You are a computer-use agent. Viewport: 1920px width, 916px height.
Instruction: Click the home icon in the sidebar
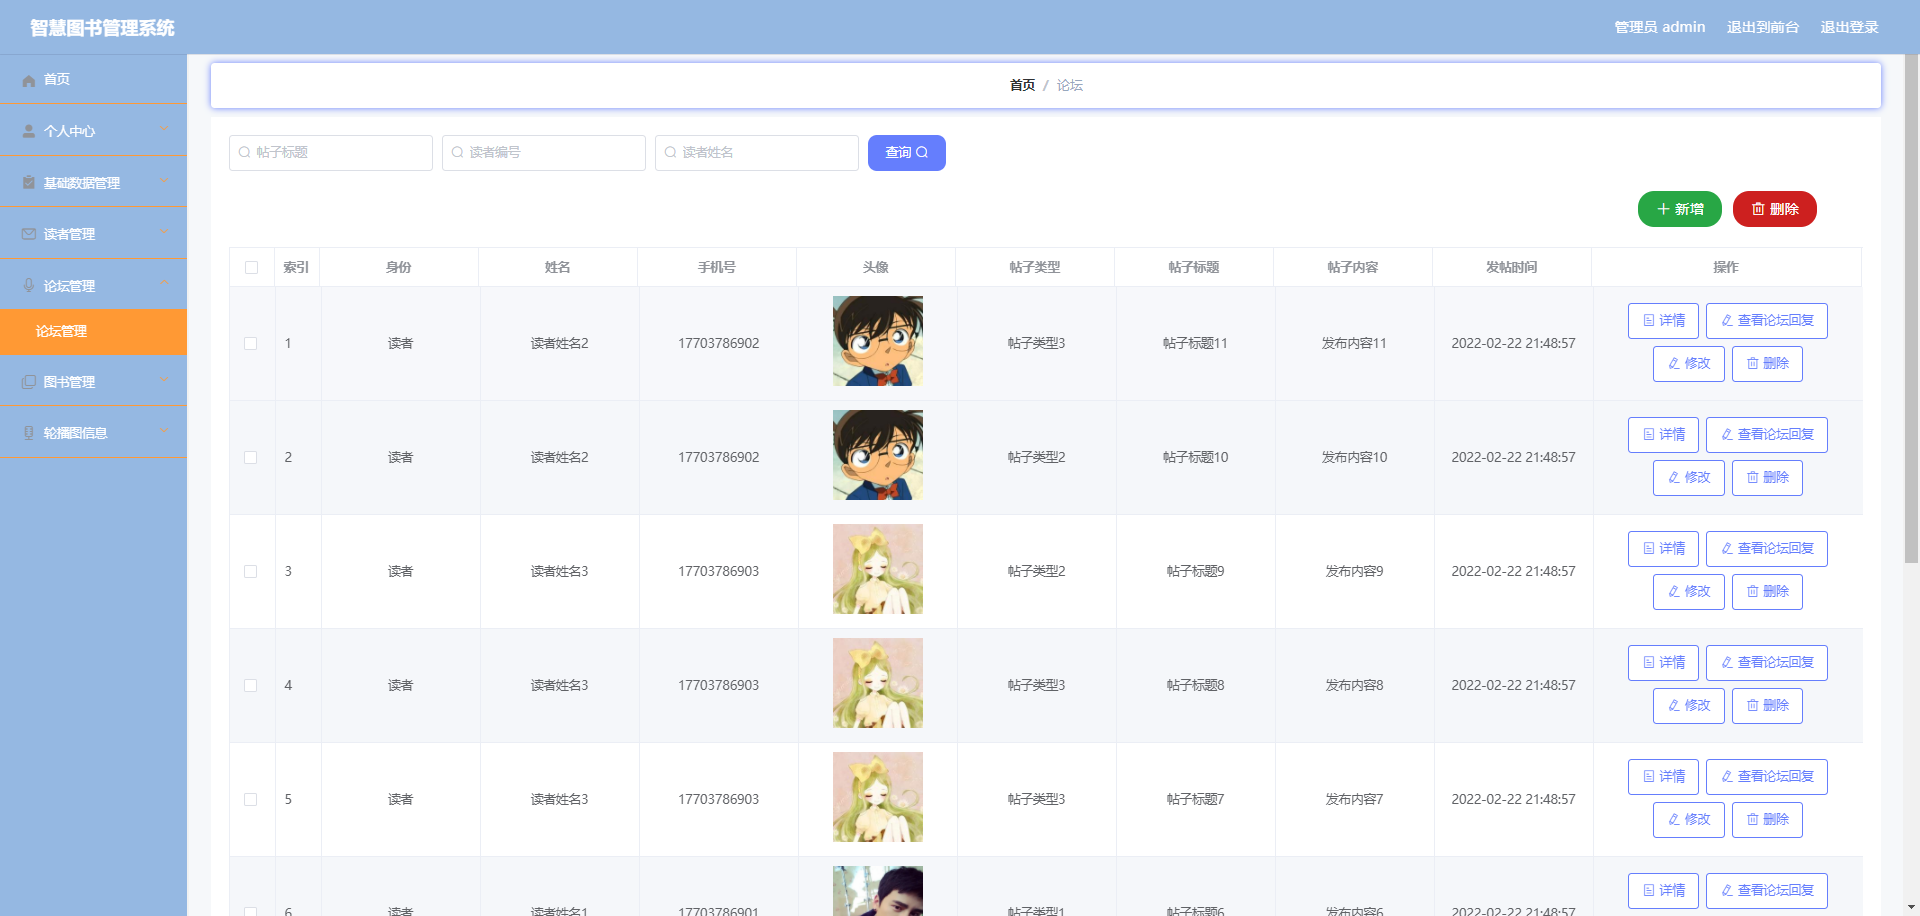pos(29,80)
